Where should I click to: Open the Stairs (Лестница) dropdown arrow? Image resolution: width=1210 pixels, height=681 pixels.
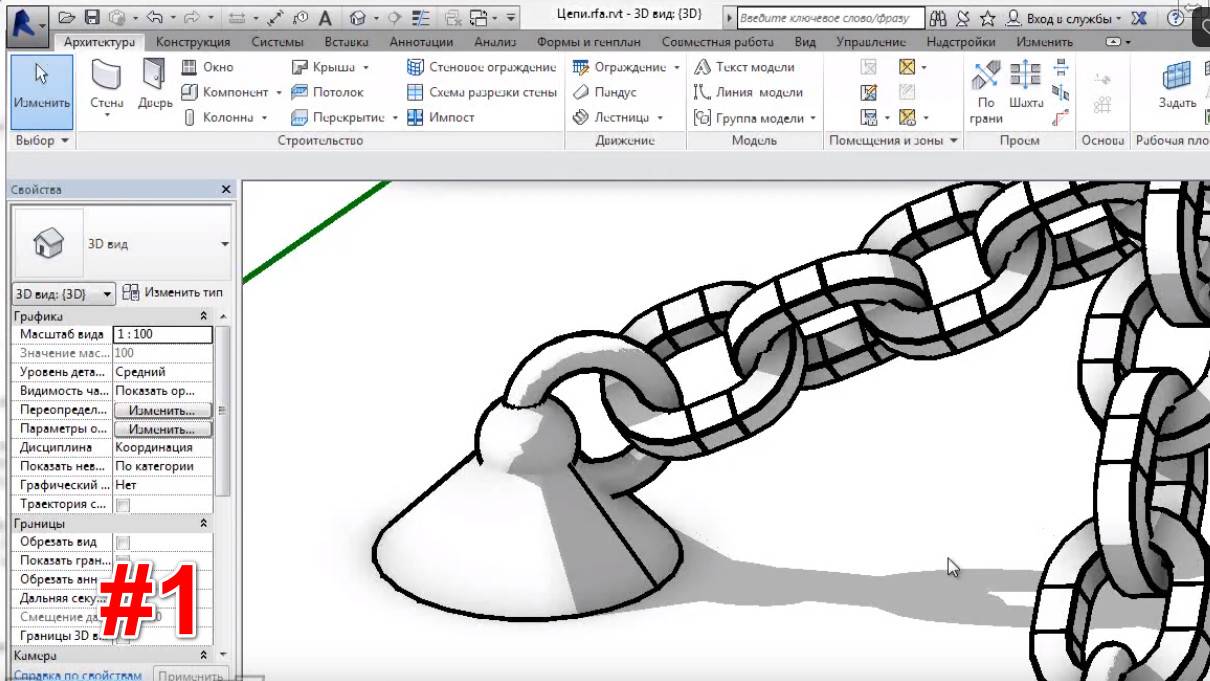660,118
